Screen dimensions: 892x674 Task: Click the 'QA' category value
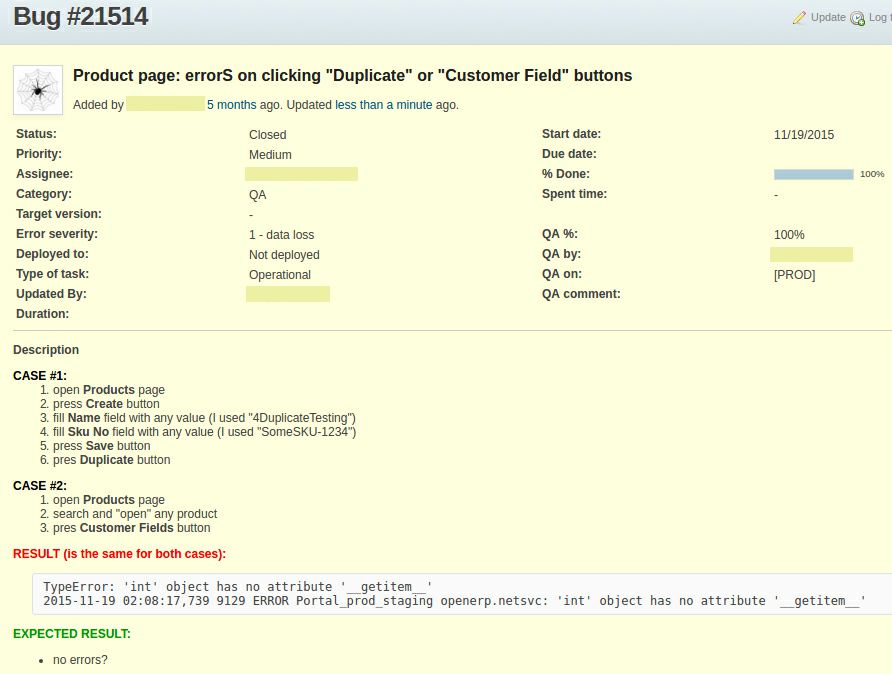point(258,195)
